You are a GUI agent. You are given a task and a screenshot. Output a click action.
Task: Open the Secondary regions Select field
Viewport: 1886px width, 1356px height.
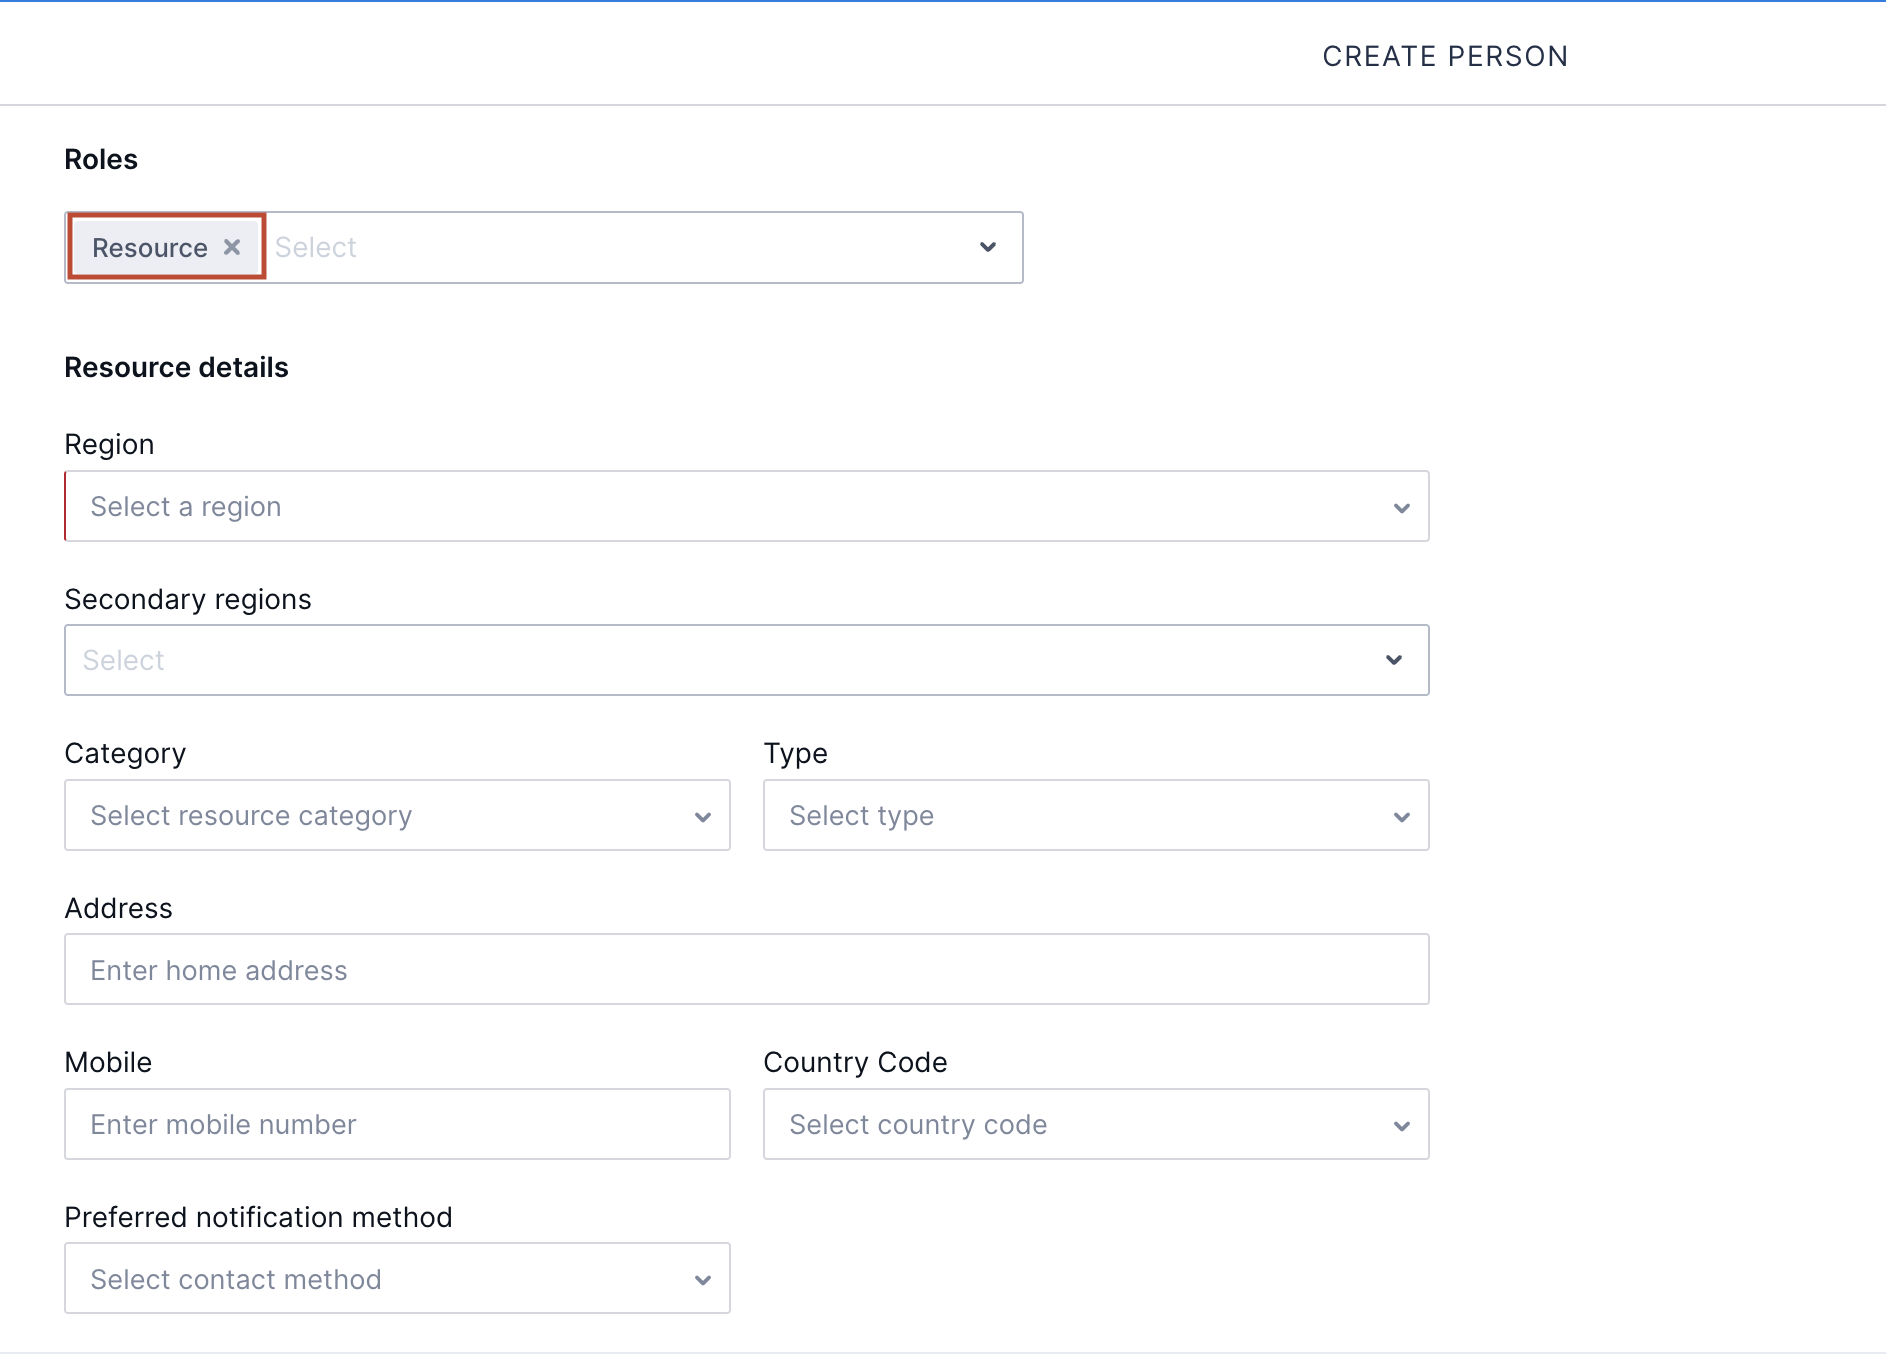600,660
